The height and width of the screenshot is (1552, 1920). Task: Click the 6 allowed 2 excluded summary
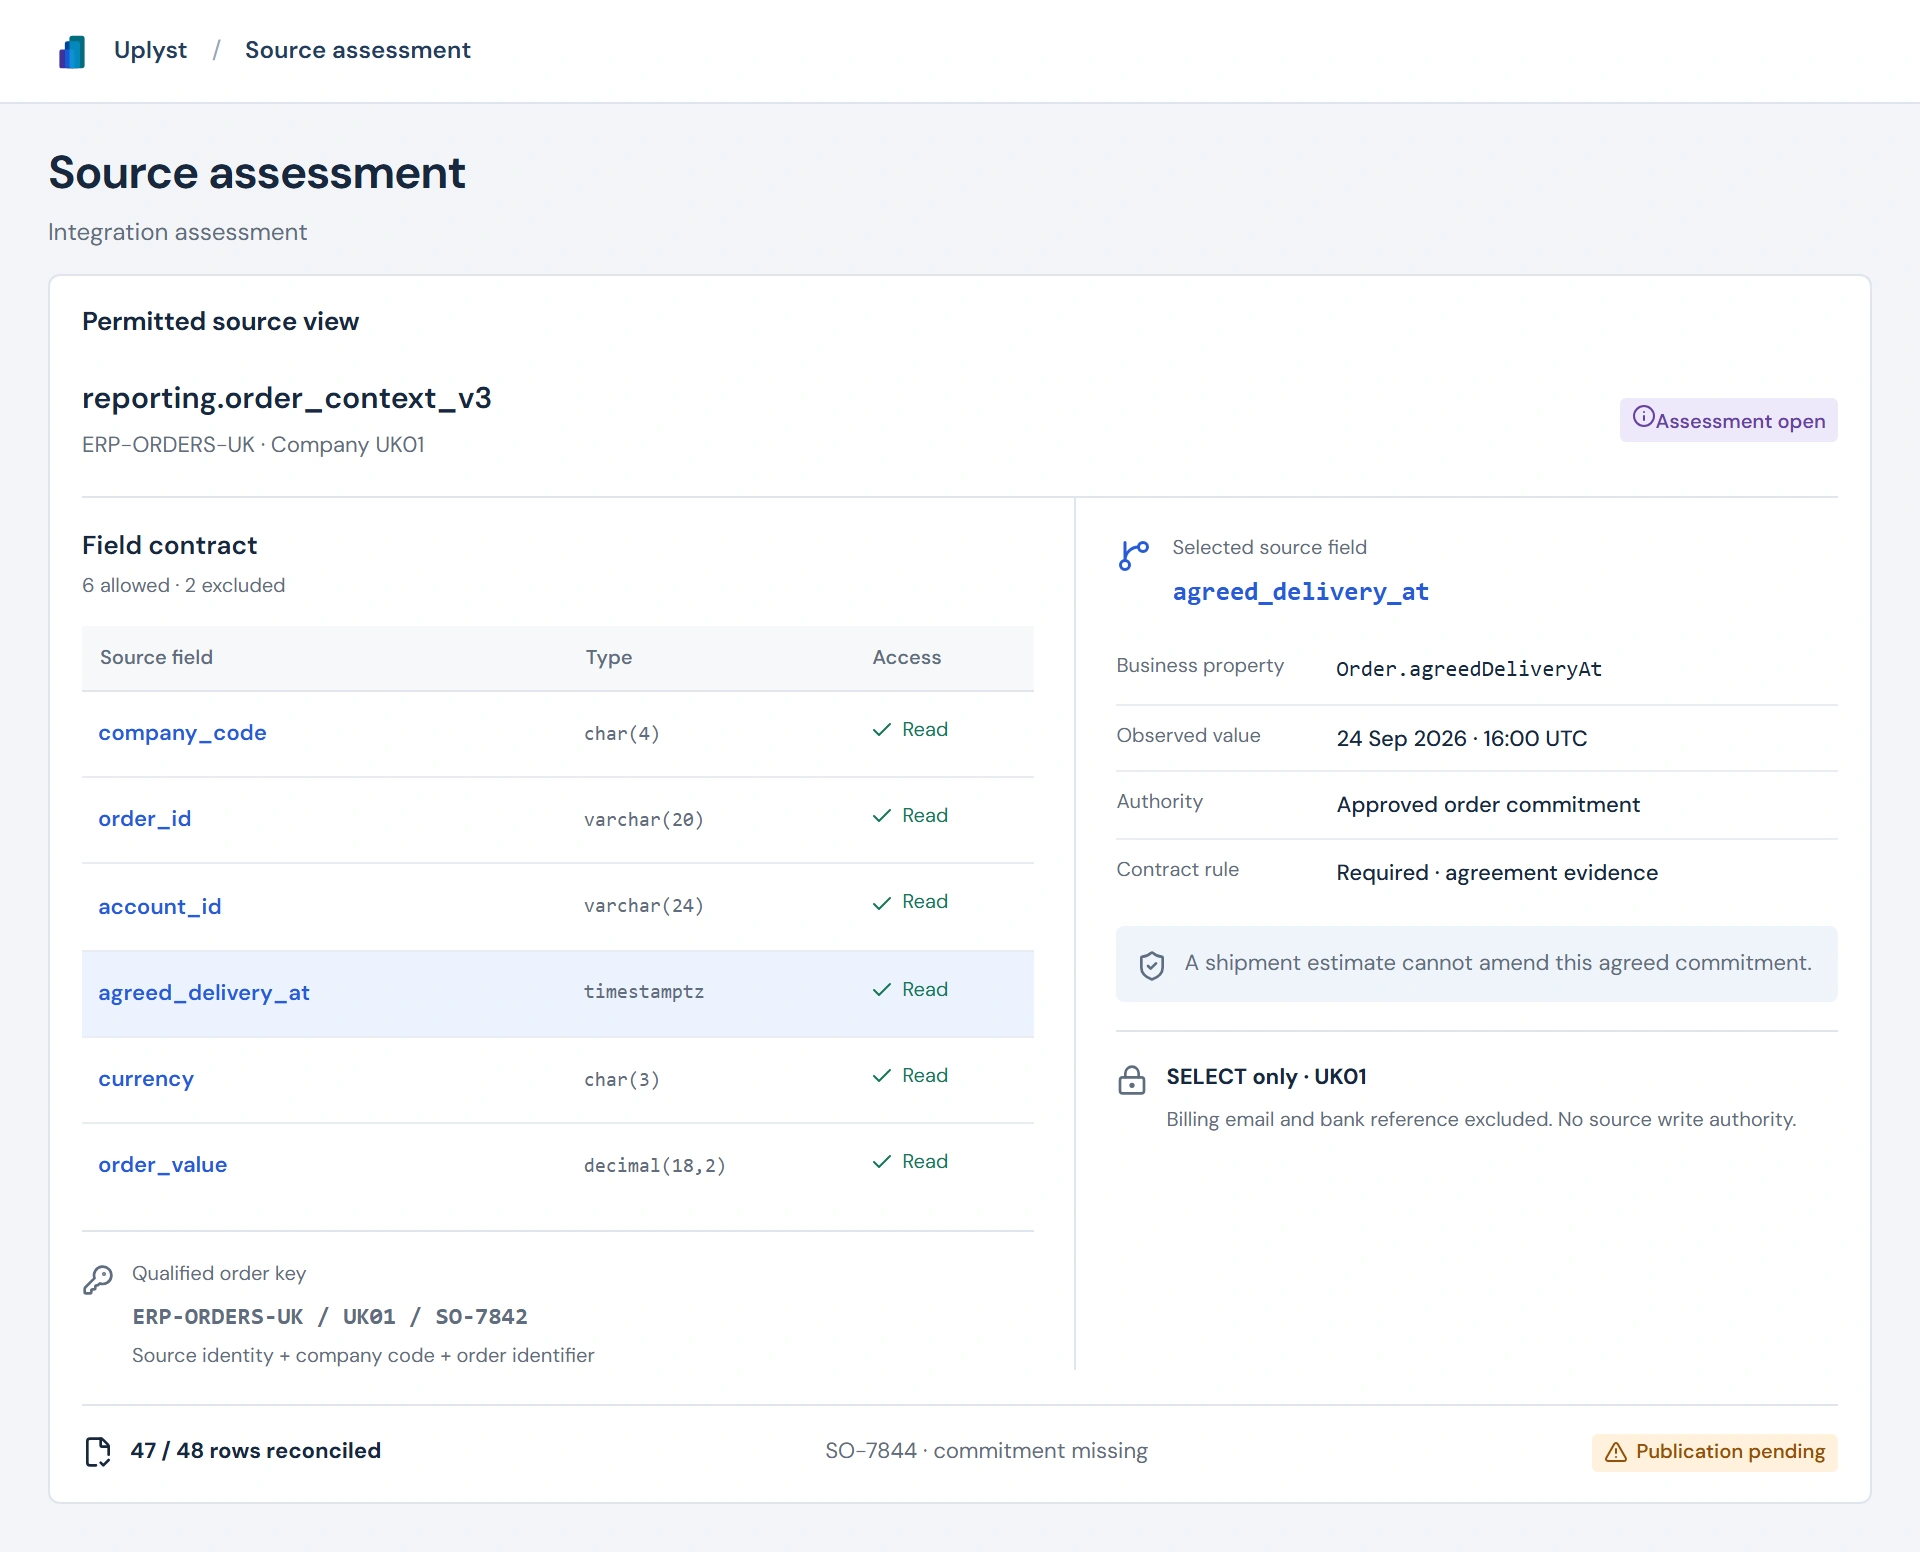tap(183, 585)
